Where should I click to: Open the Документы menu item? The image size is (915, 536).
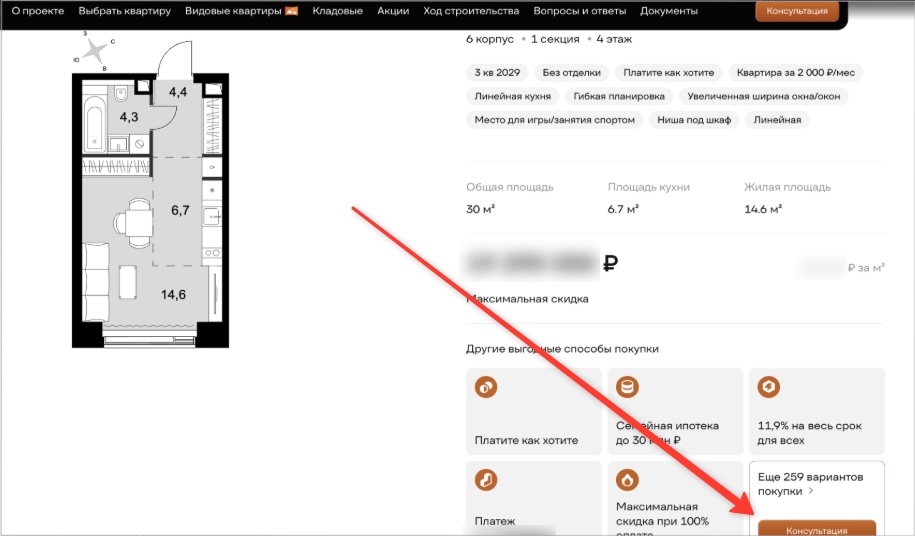pyautogui.click(x=669, y=11)
